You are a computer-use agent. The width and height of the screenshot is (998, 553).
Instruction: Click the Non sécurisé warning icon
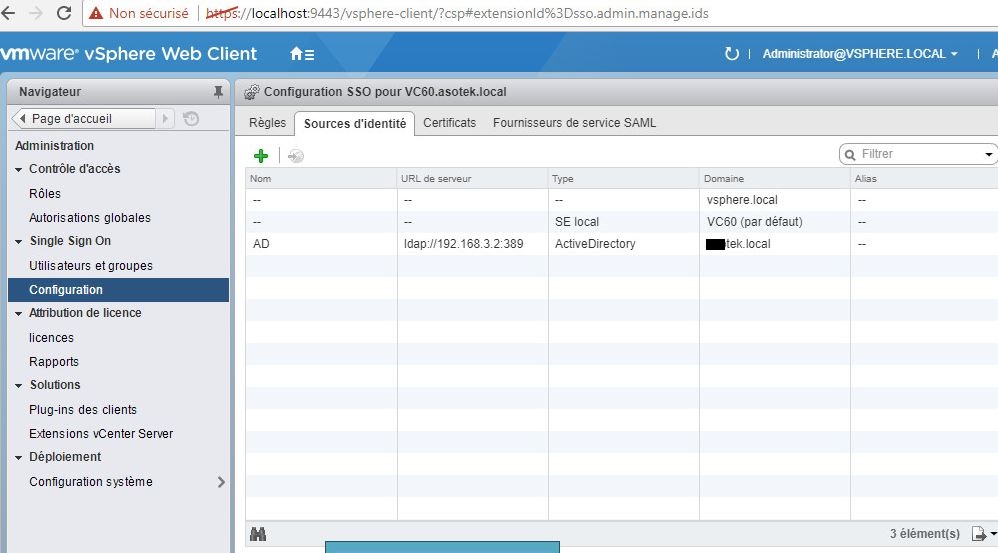click(95, 13)
